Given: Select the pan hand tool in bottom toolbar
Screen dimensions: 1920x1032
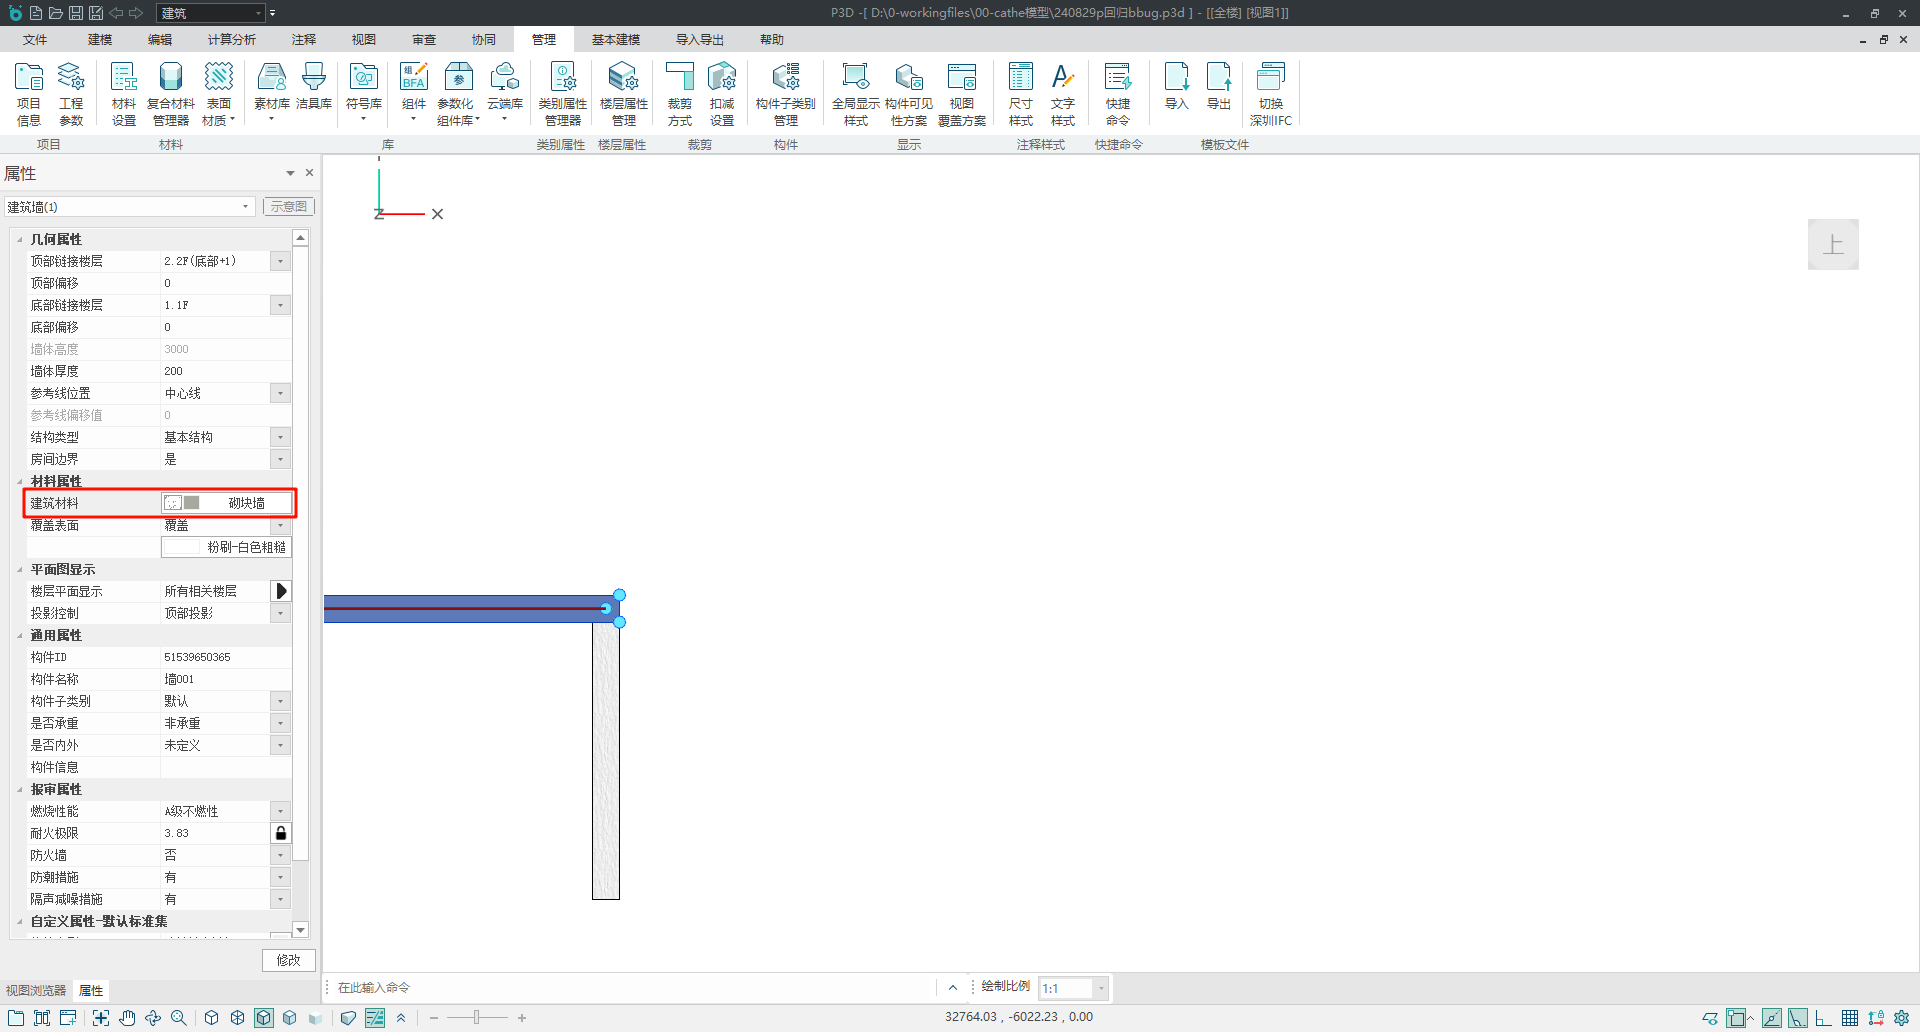Looking at the screenshot, I should (x=127, y=1018).
